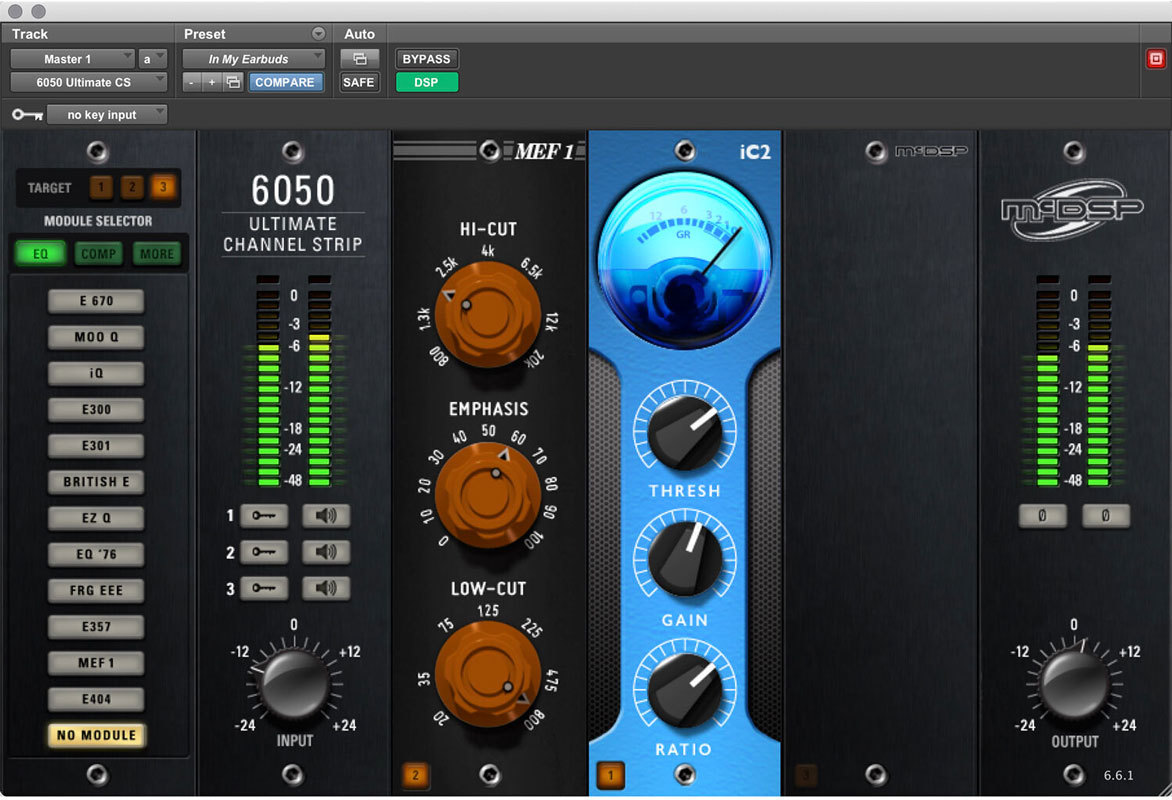The width and height of the screenshot is (1172, 800).
Task: Expand the no key input selector
Action: pos(108,115)
